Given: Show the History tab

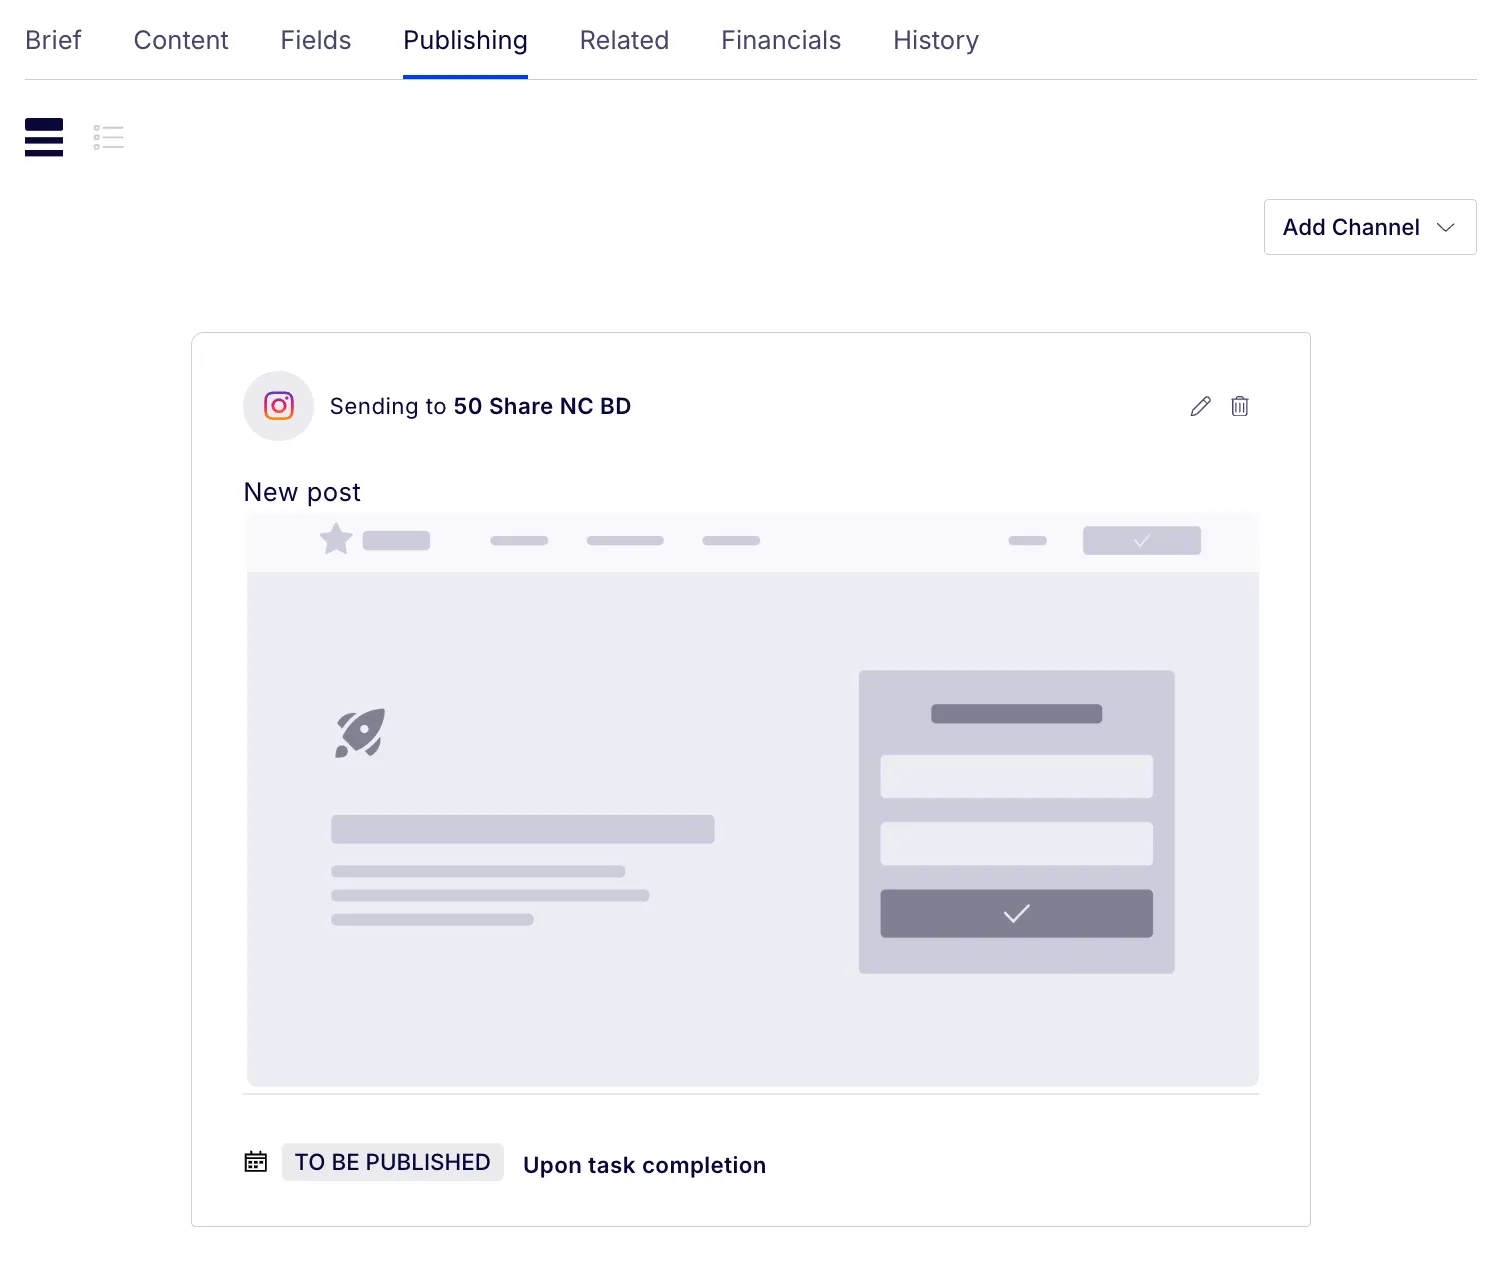Looking at the screenshot, I should coord(936,40).
